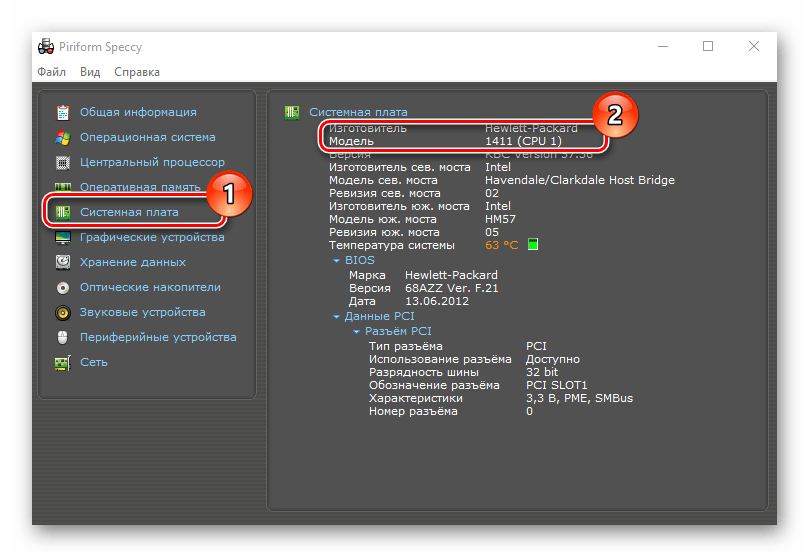Image resolution: width=809 pixels, height=557 pixels.
Task: Open the Хранение данных disk icon
Action: pyautogui.click(x=63, y=262)
